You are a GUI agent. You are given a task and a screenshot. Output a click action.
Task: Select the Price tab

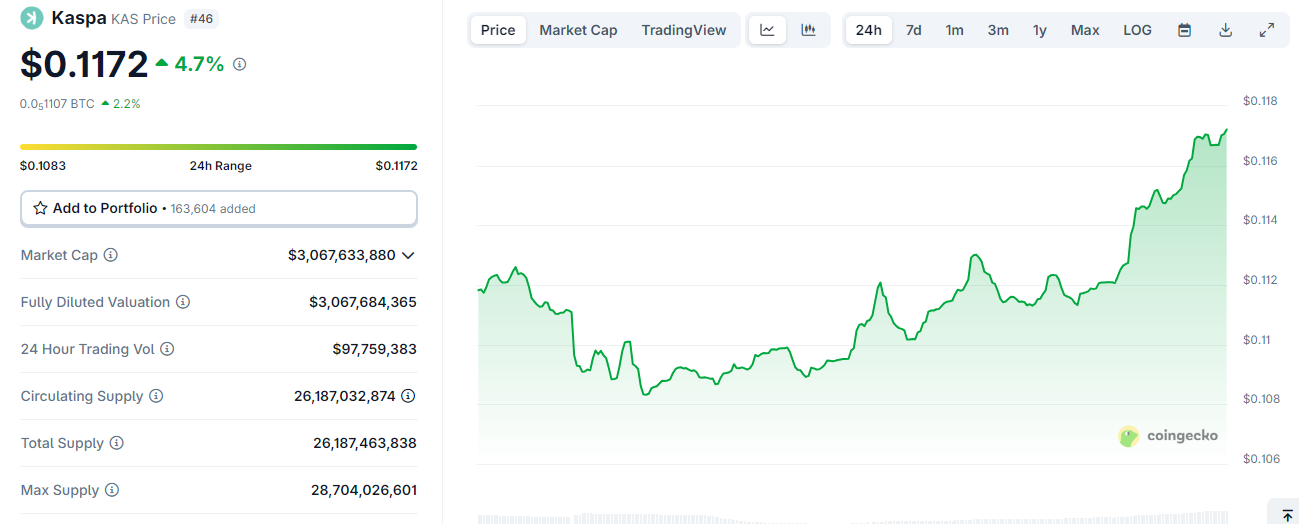(x=498, y=30)
